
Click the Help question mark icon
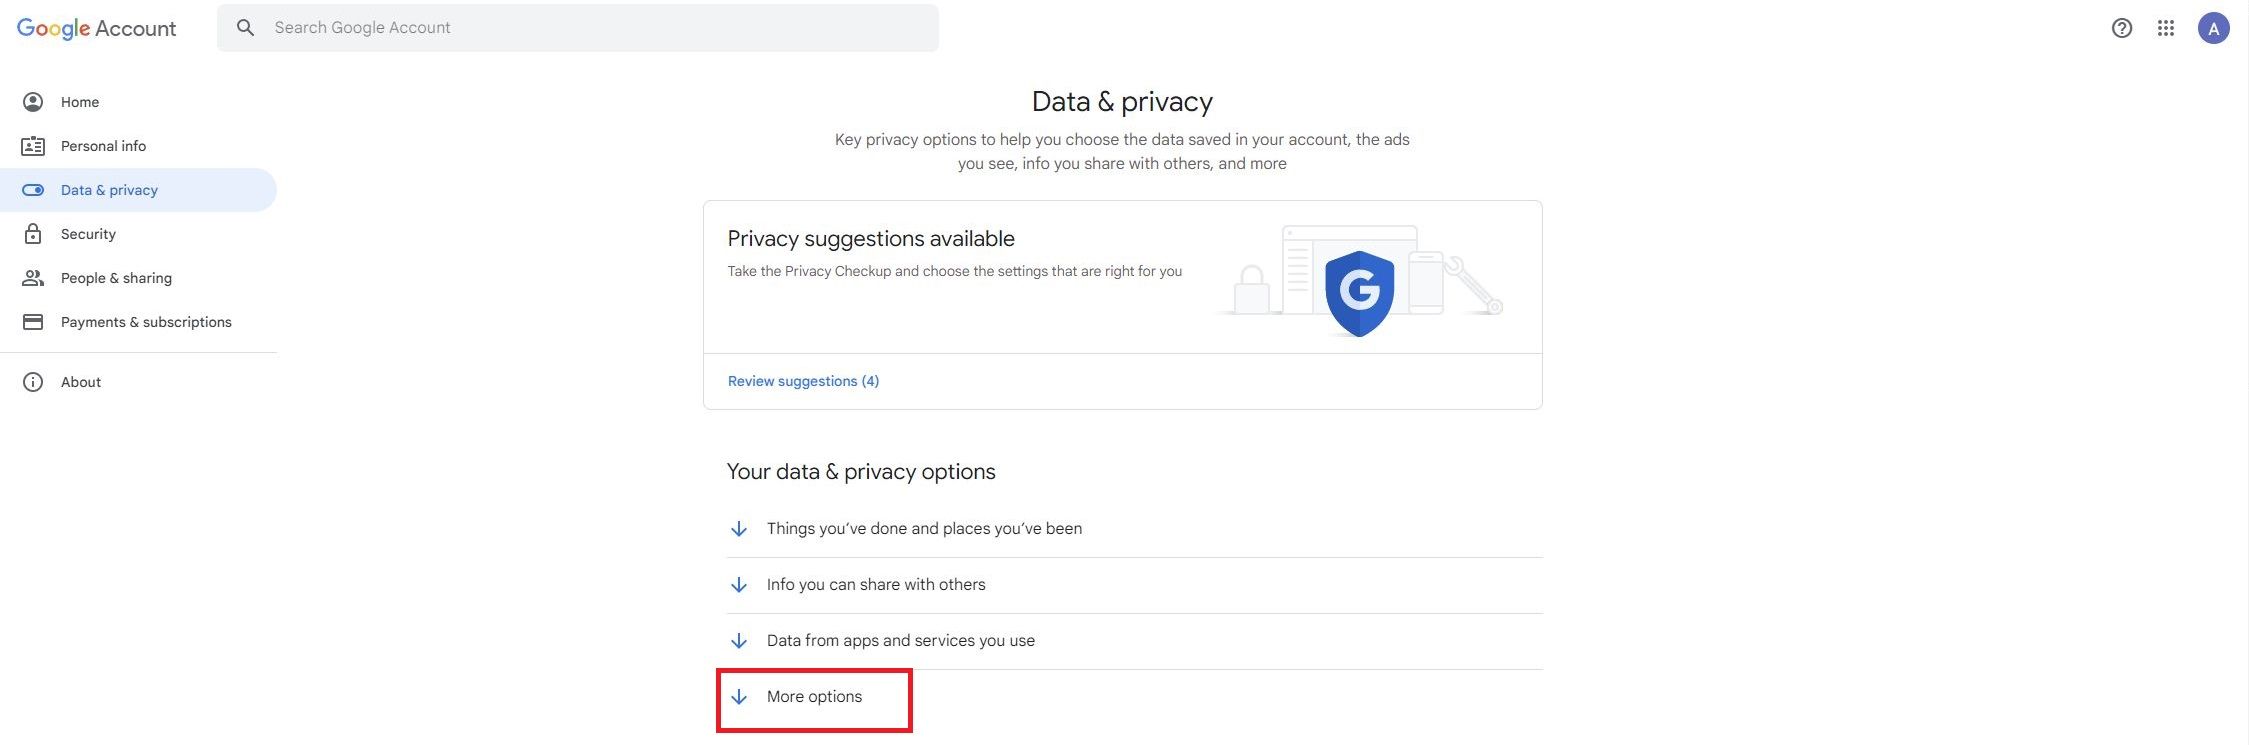(x=2121, y=27)
